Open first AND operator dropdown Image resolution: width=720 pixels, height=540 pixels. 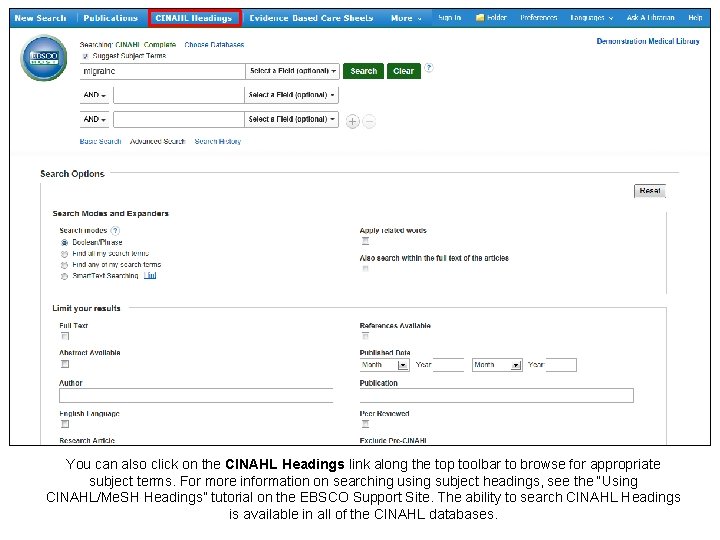95,95
